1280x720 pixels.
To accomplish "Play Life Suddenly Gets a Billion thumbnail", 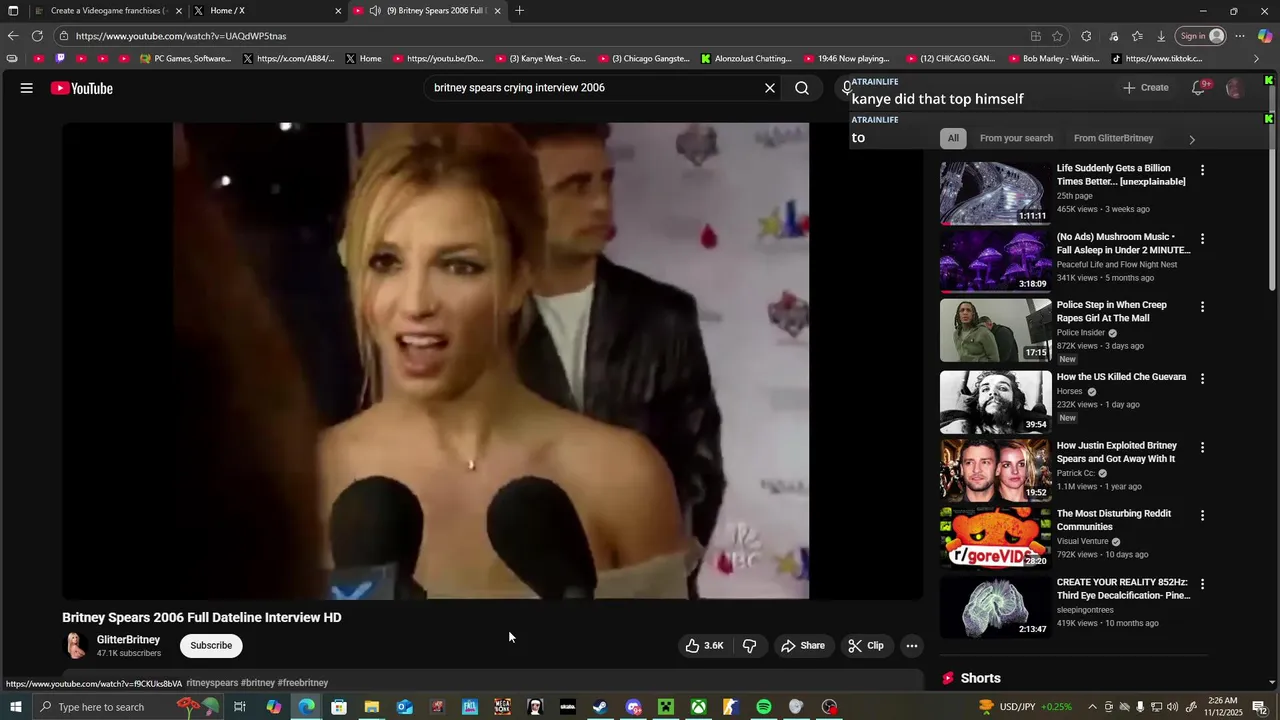I will 995,194.
